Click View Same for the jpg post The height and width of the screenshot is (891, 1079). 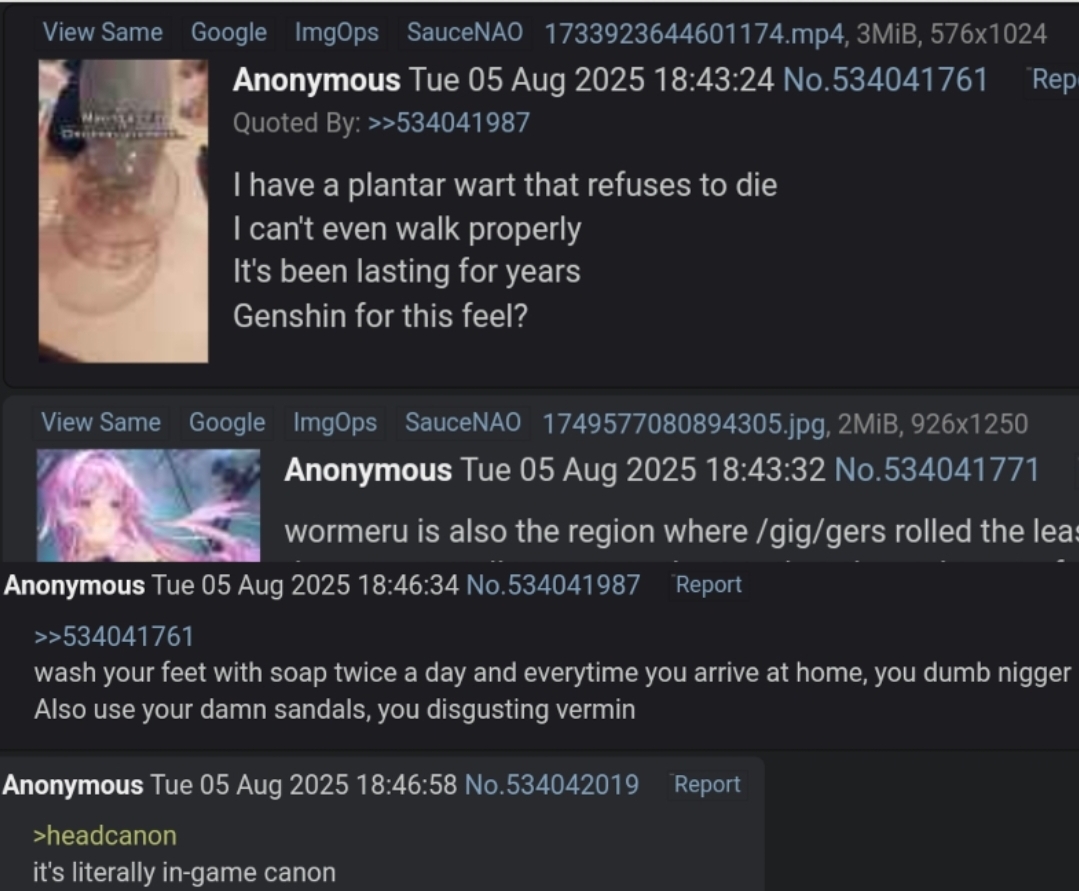pos(101,422)
